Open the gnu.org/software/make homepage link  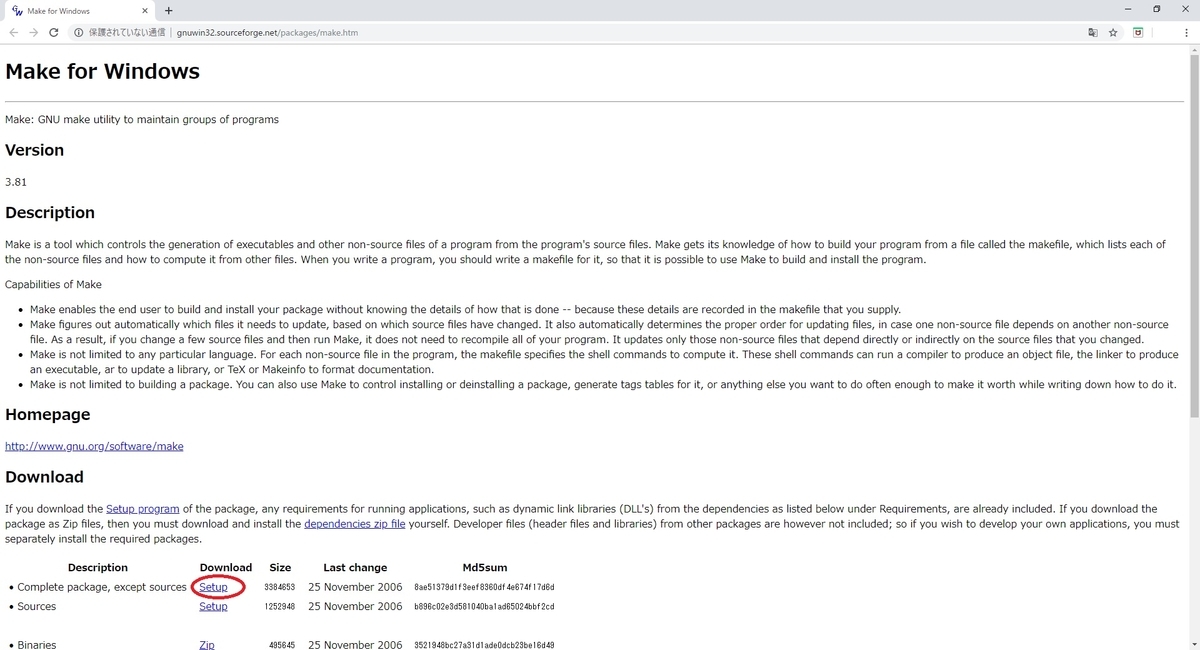point(94,446)
